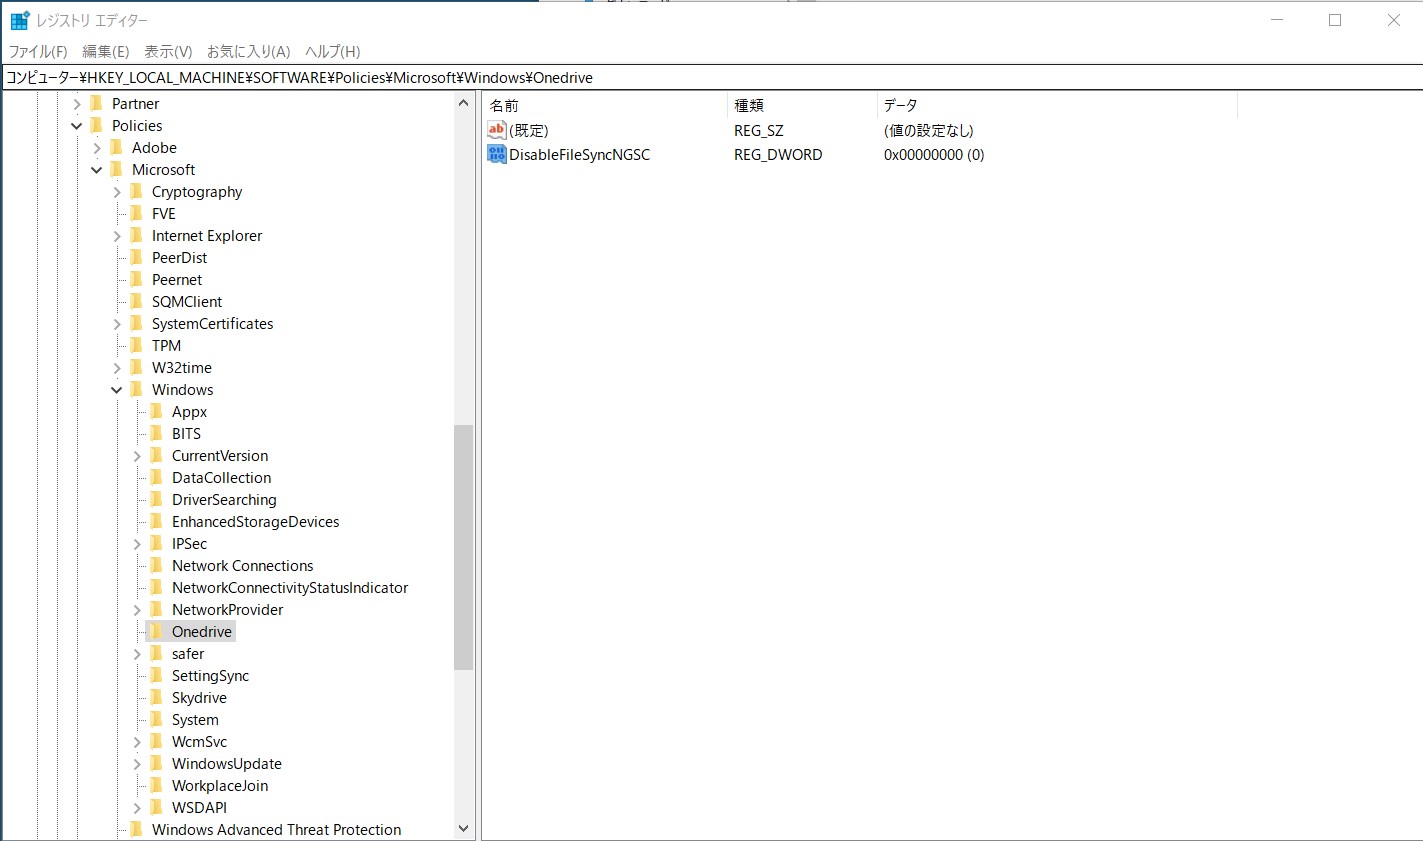The width and height of the screenshot is (1423, 841).
Task: Open the お気に入り(A) menu
Action: pos(248,51)
